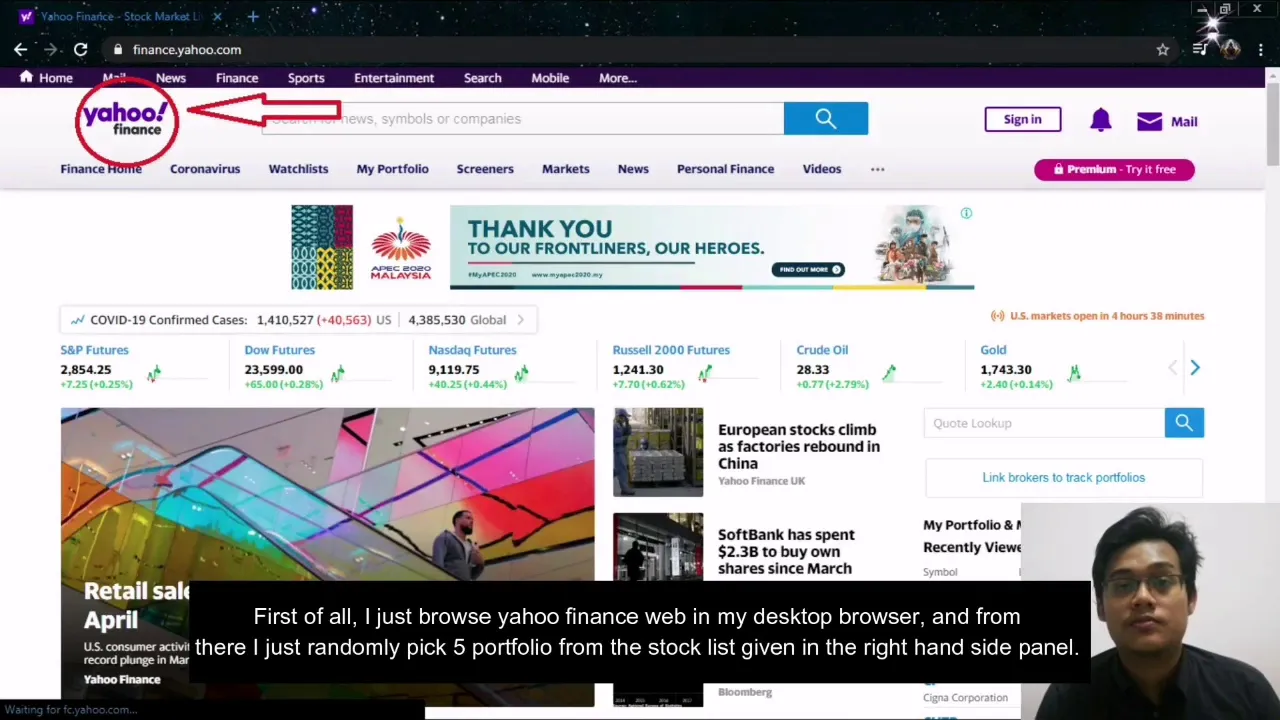Click Link brokers to track portfolios
The width and height of the screenshot is (1280, 720).
tap(1063, 477)
